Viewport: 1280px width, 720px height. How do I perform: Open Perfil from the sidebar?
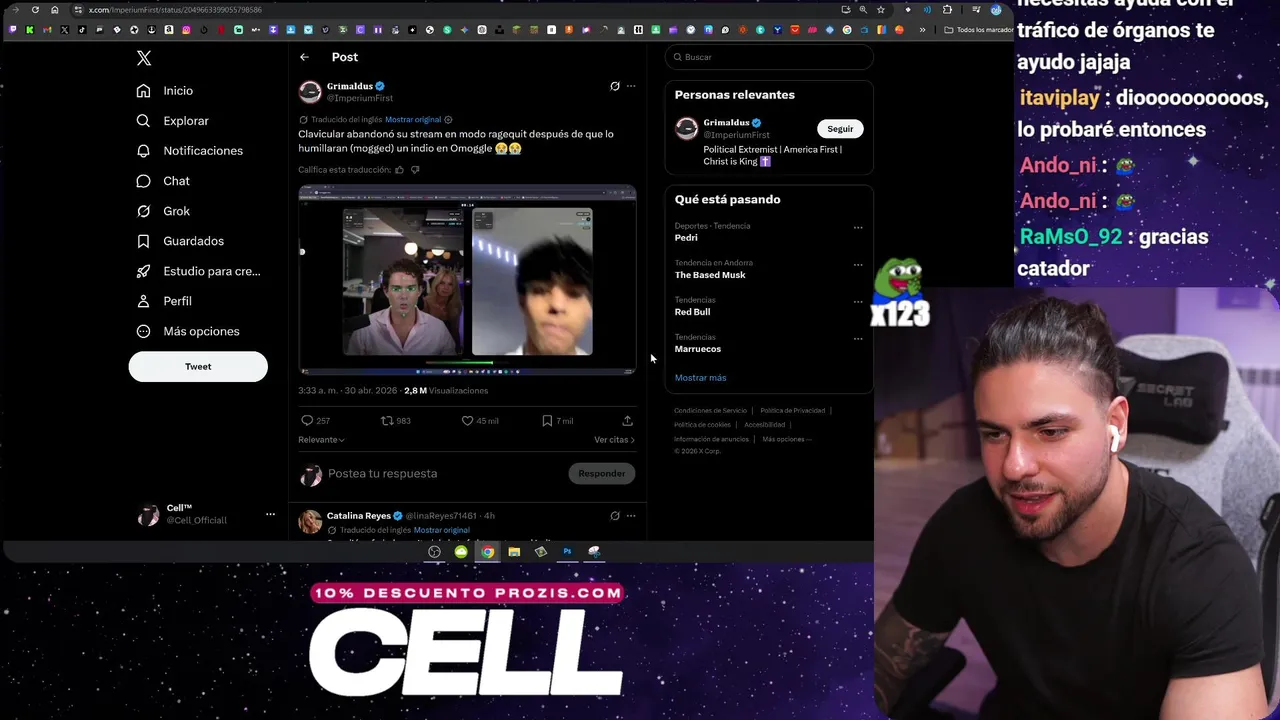[164, 301]
